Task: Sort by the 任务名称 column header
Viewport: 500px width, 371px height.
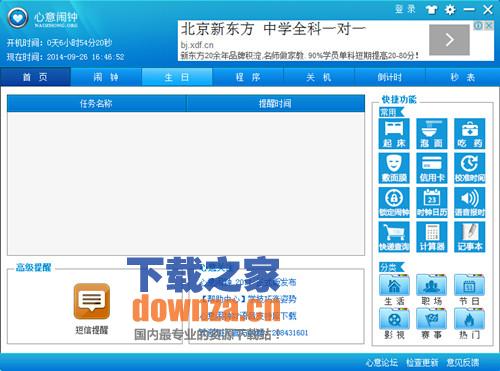Action: [96, 103]
